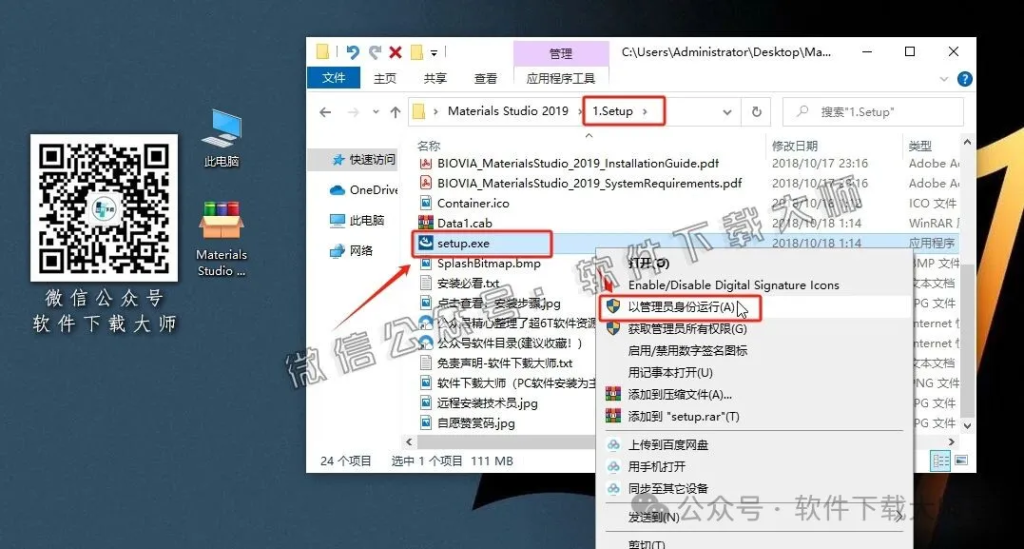
Task: Select BIOVIA_MaterialsStudio_2019_InstallationGuide.pdf
Action: point(578,163)
